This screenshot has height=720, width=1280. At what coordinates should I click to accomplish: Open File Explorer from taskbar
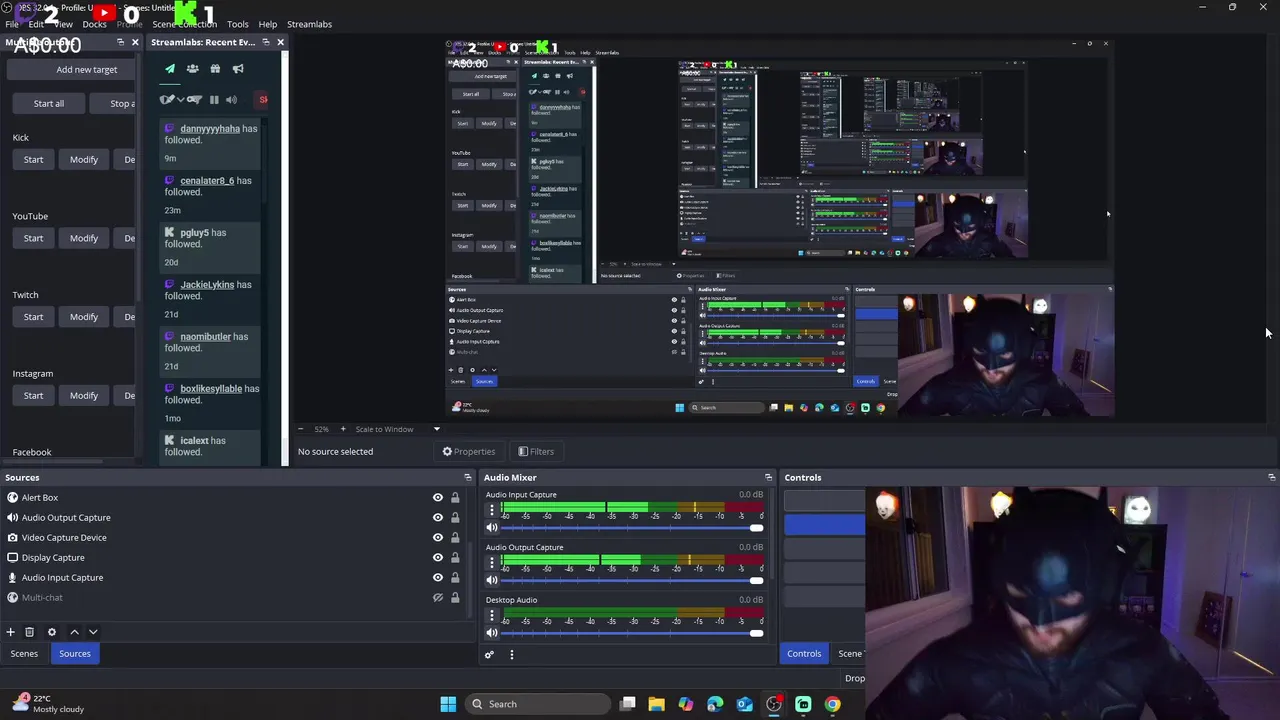[656, 704]
